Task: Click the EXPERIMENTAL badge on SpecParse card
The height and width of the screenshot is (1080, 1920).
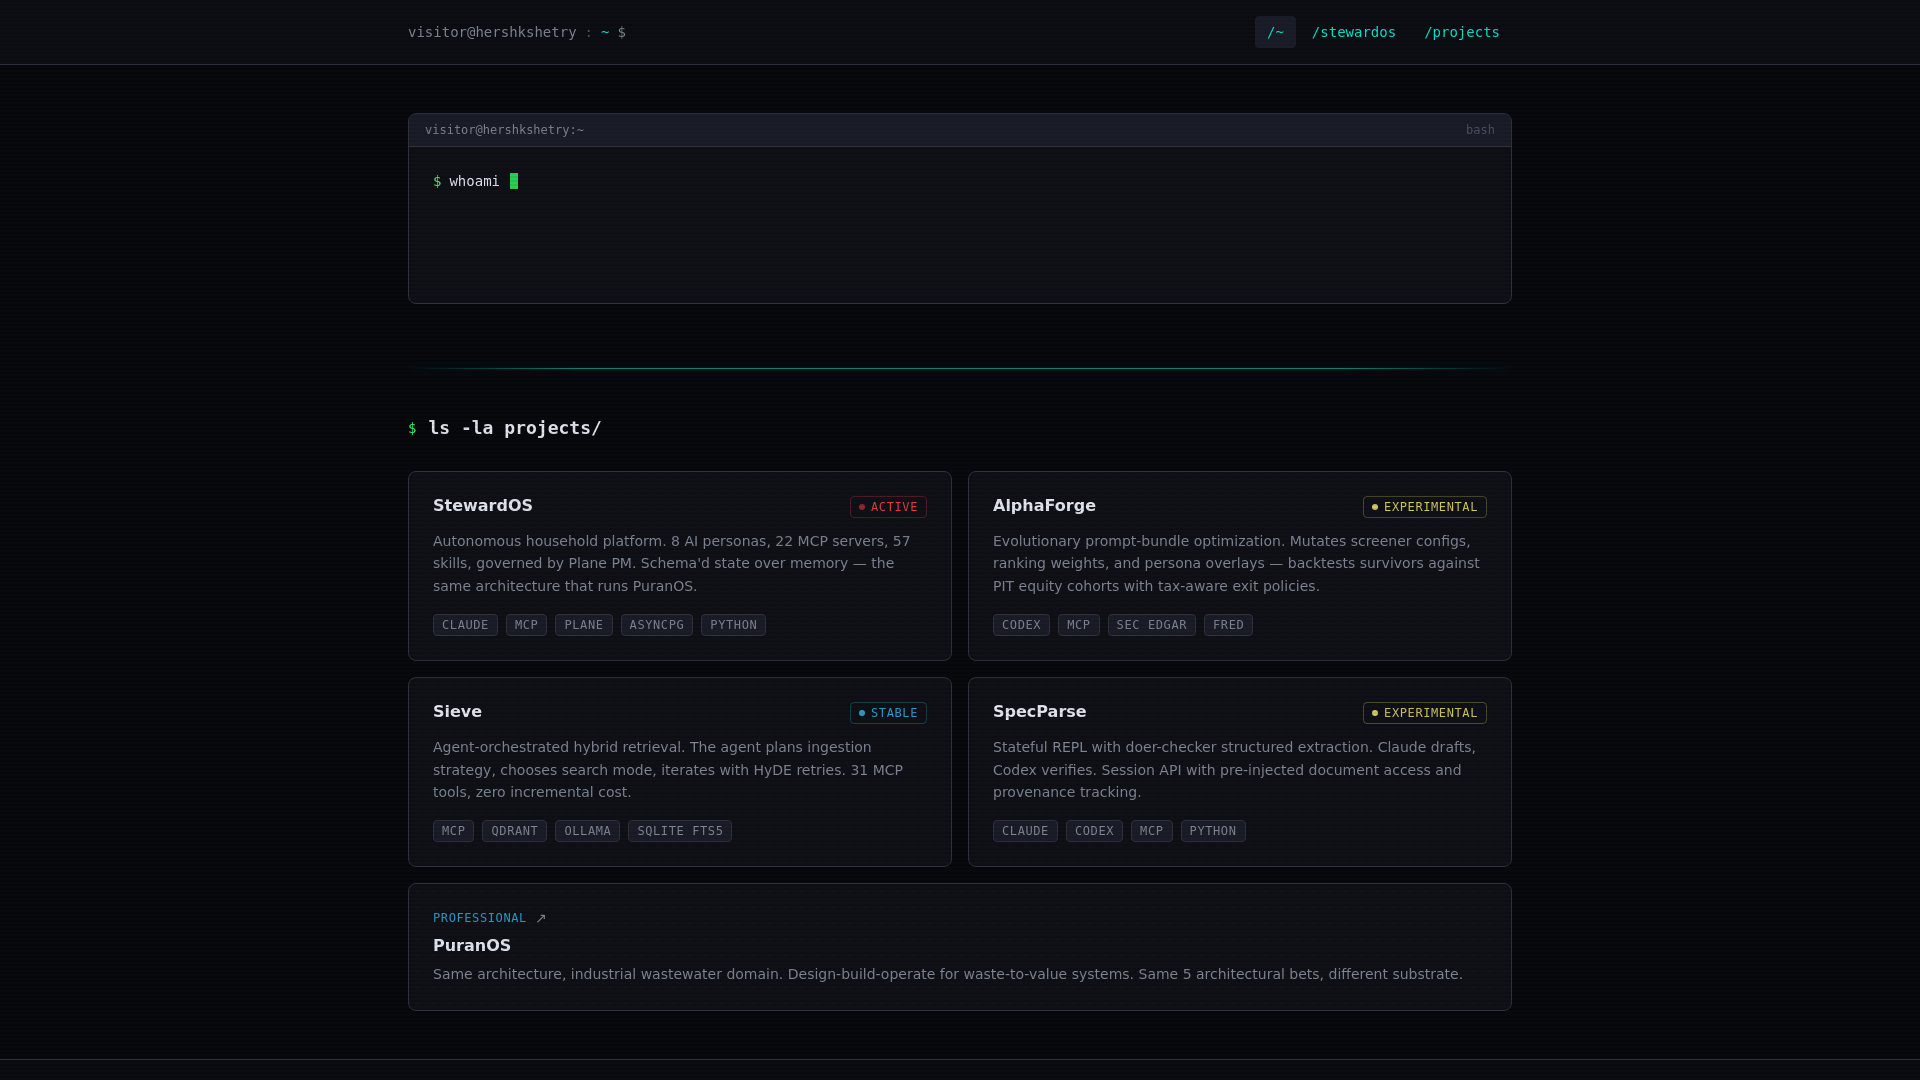Action: click(x=1424, y=713)
